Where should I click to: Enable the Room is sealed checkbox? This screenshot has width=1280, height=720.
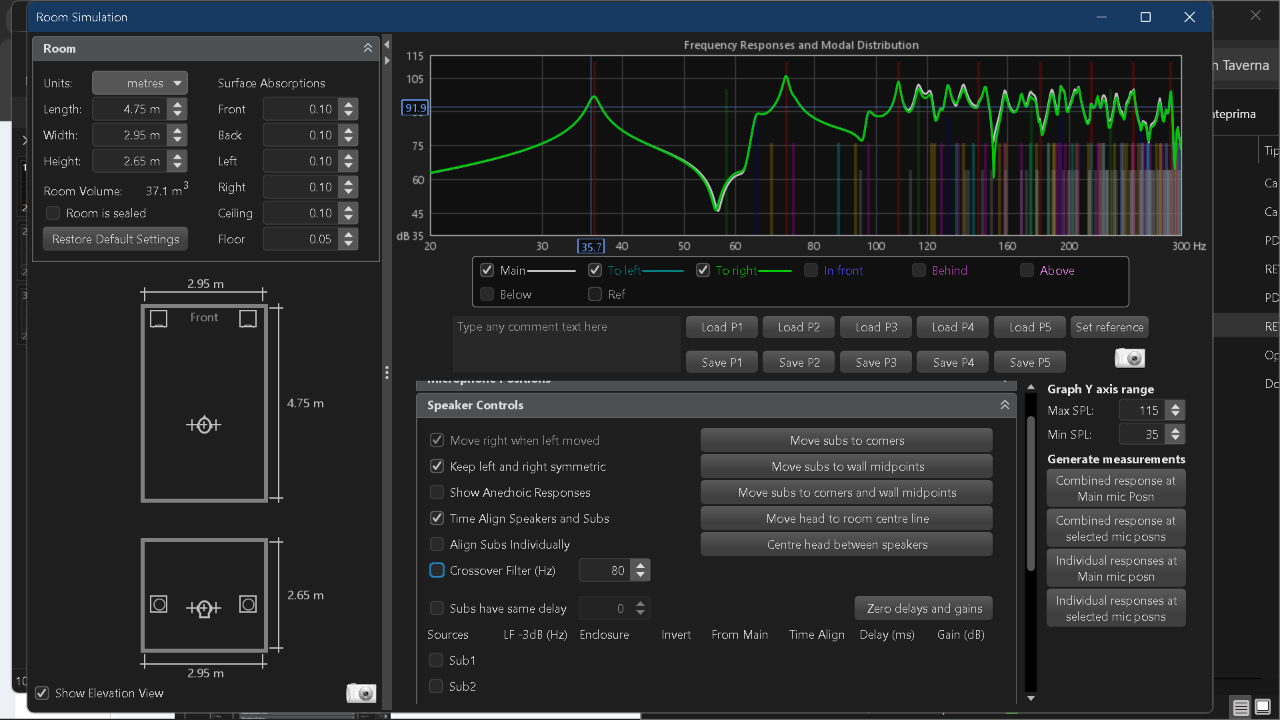[x=53, y=213]
